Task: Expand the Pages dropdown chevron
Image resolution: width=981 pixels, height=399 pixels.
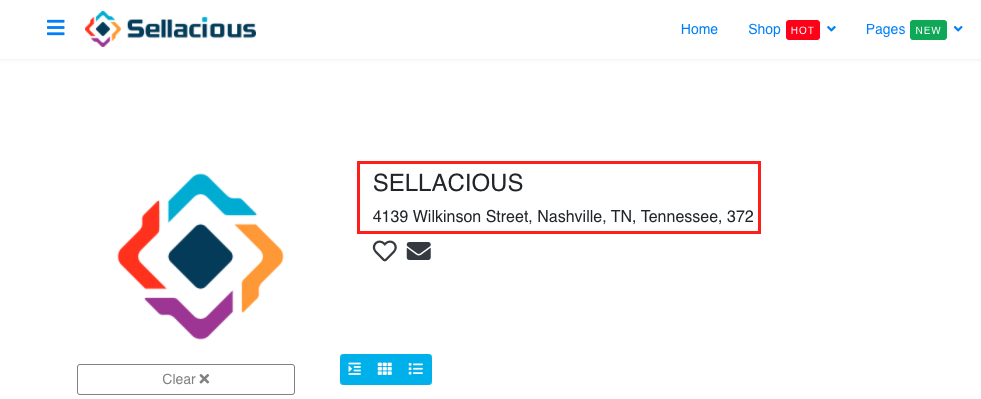Action: (958, 29)
